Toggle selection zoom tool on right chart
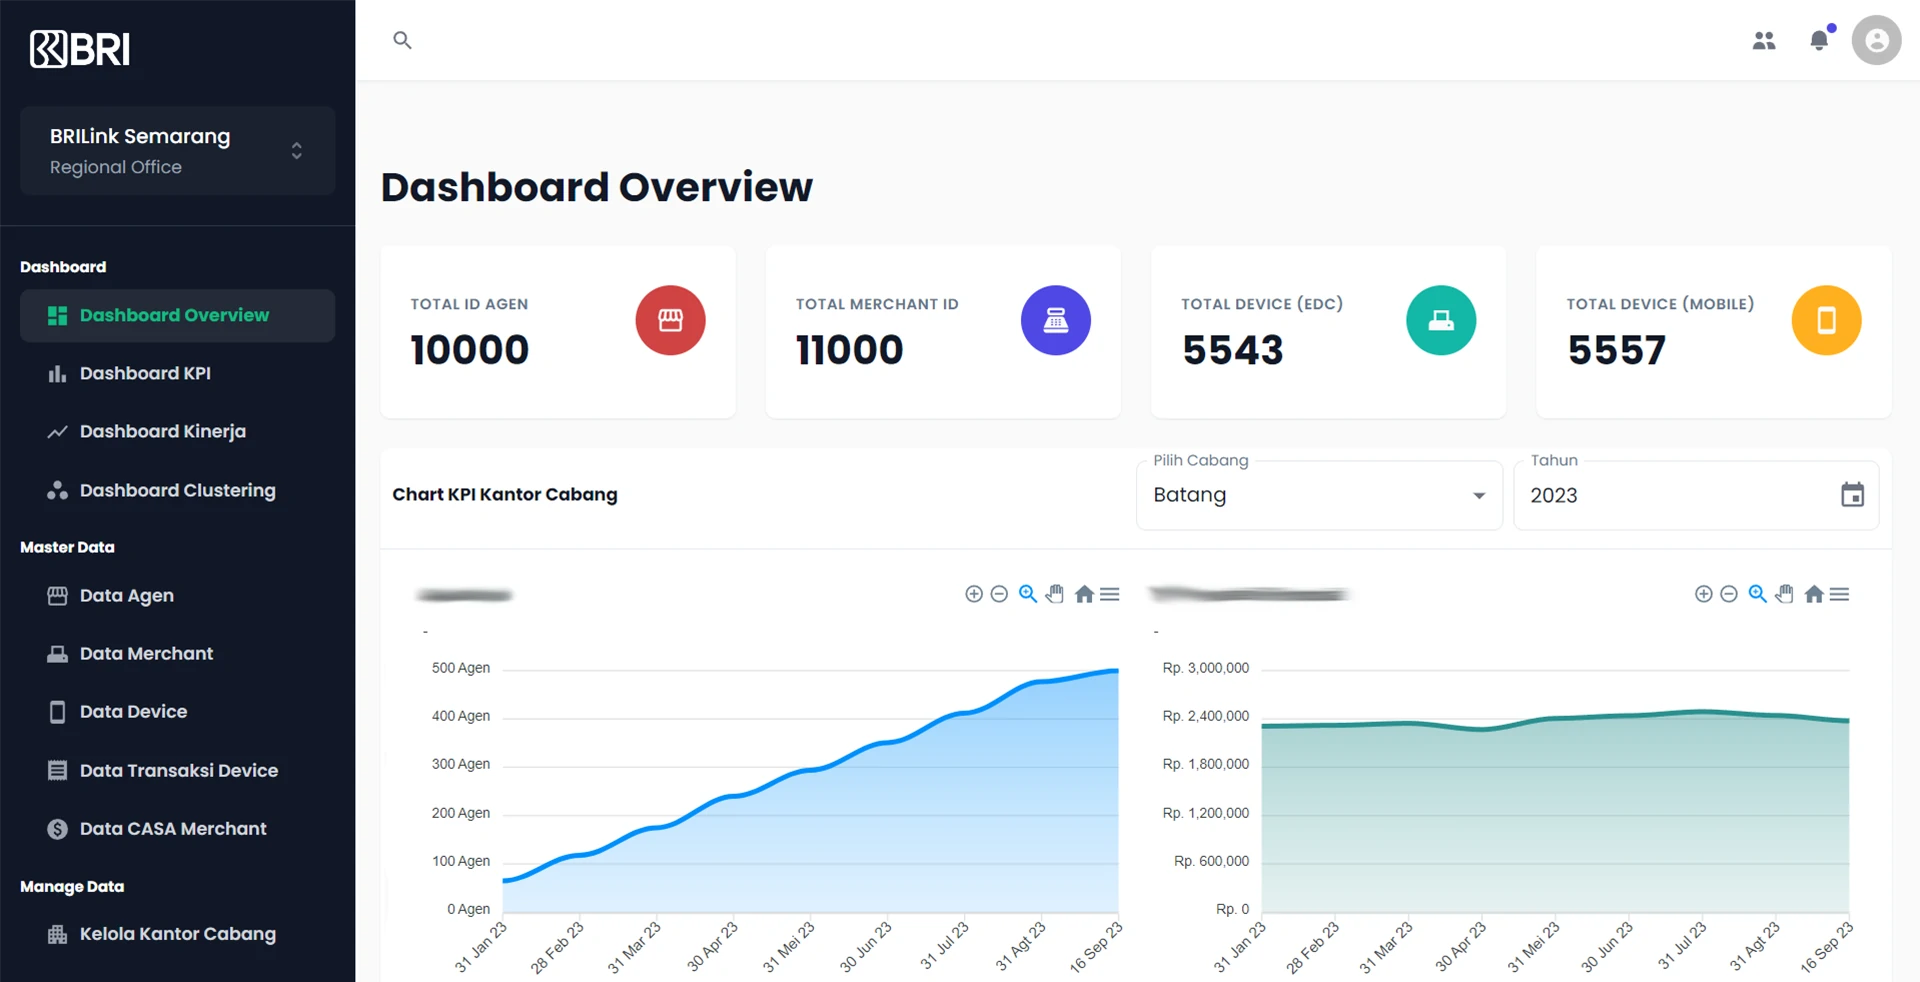Screen dimensions: 1920x982 pos(1757,594)
